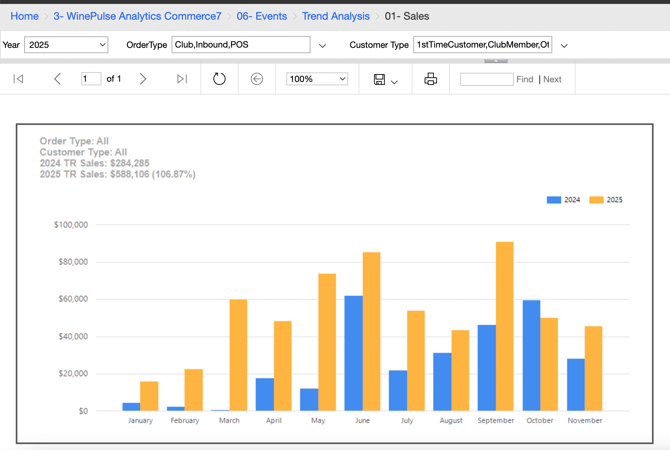
Task: Go to 06- Events breadcrumb
Action: click(261, 16)
